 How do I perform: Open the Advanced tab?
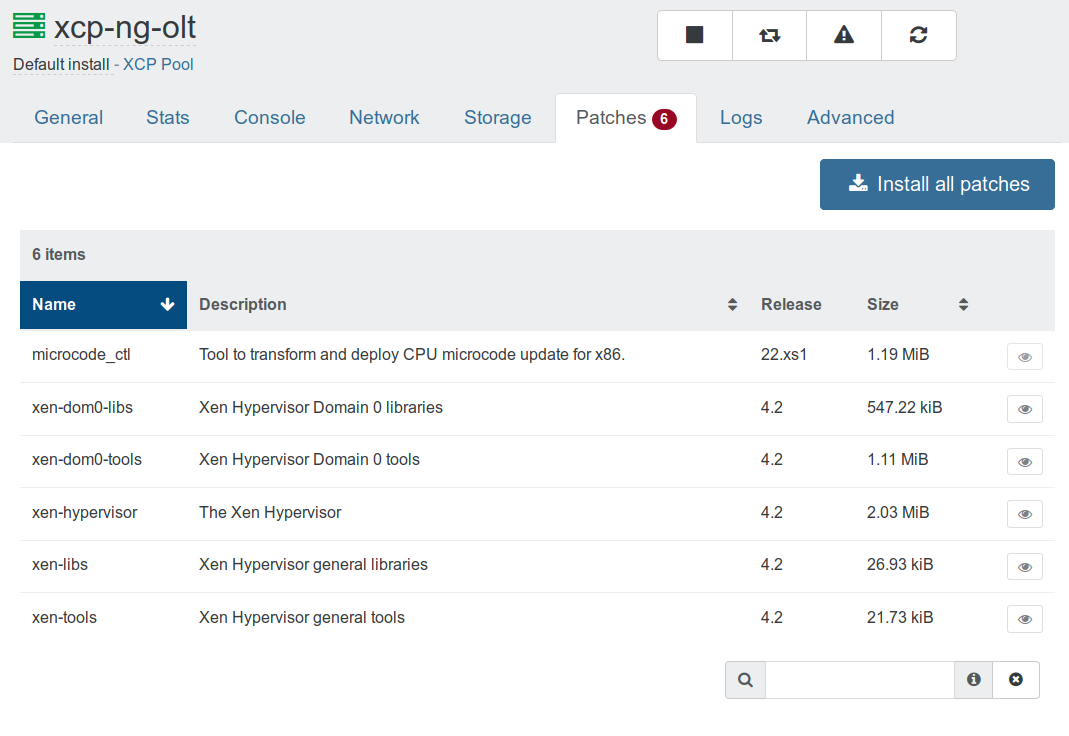click(x=851, y=118)
